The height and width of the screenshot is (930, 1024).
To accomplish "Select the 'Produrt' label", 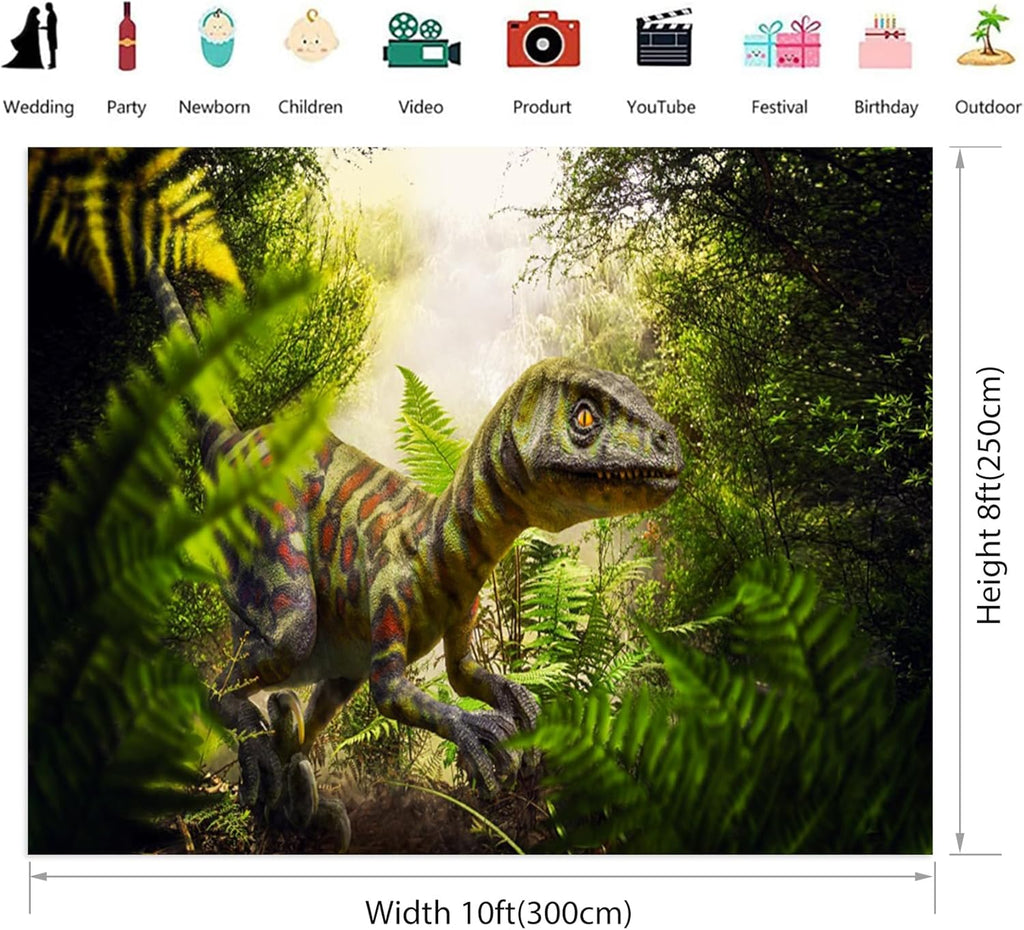I will [542, 107].
